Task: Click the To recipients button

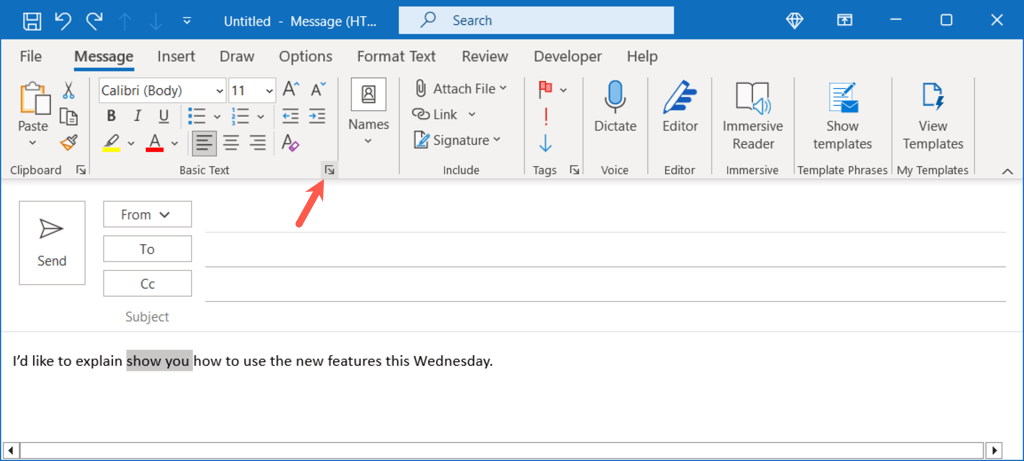Action: [148, 249]
